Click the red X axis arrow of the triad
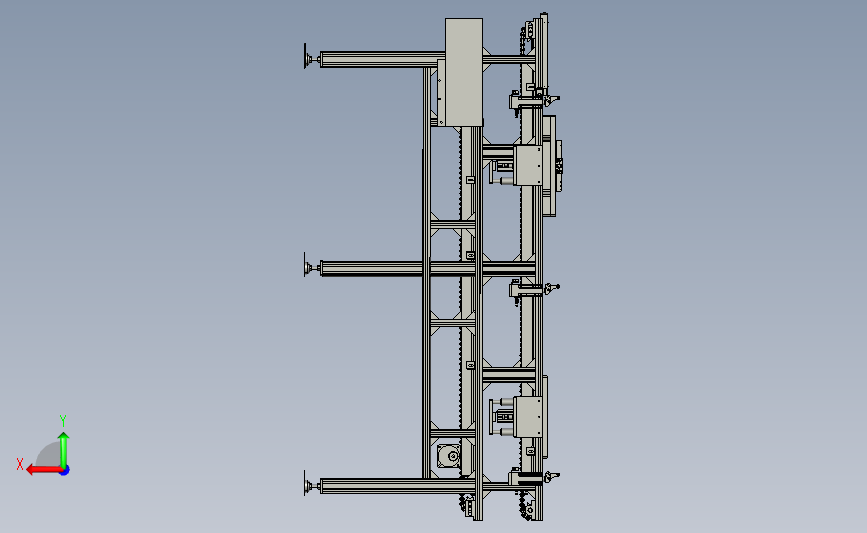 click(44, 470)
